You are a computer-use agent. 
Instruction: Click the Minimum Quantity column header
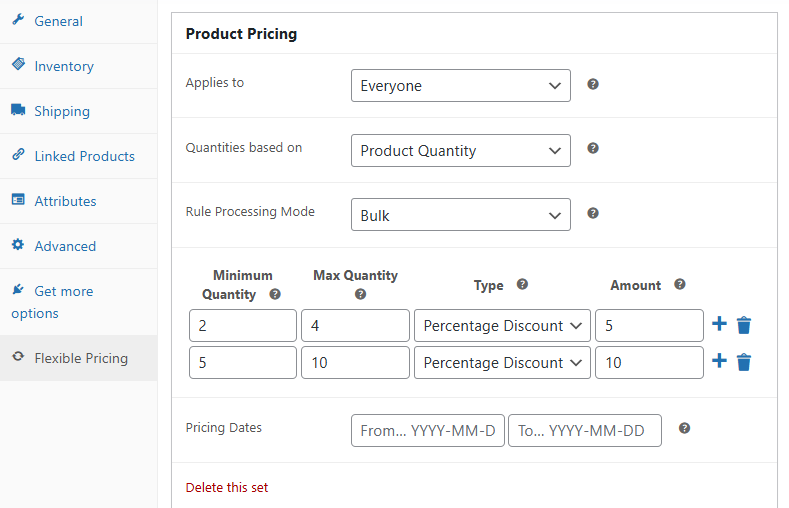[x=236, y=285]
